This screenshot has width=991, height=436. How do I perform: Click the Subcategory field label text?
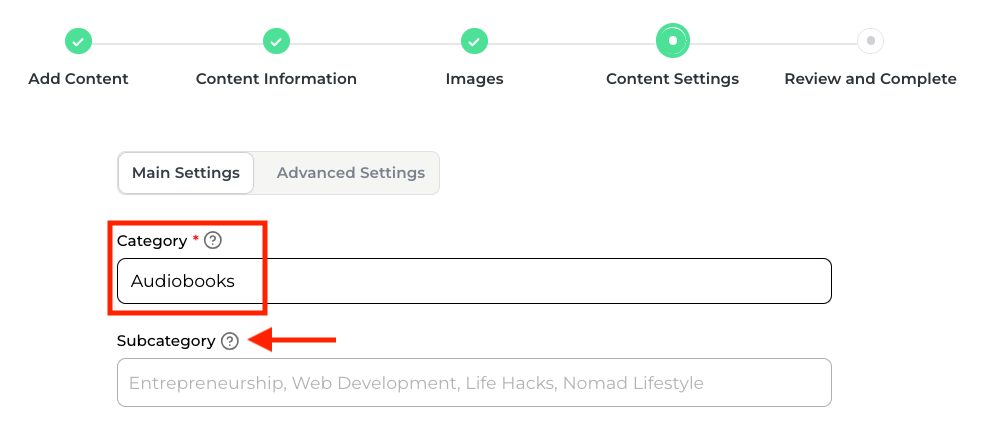pyautogui.click(x=166, y=341)
